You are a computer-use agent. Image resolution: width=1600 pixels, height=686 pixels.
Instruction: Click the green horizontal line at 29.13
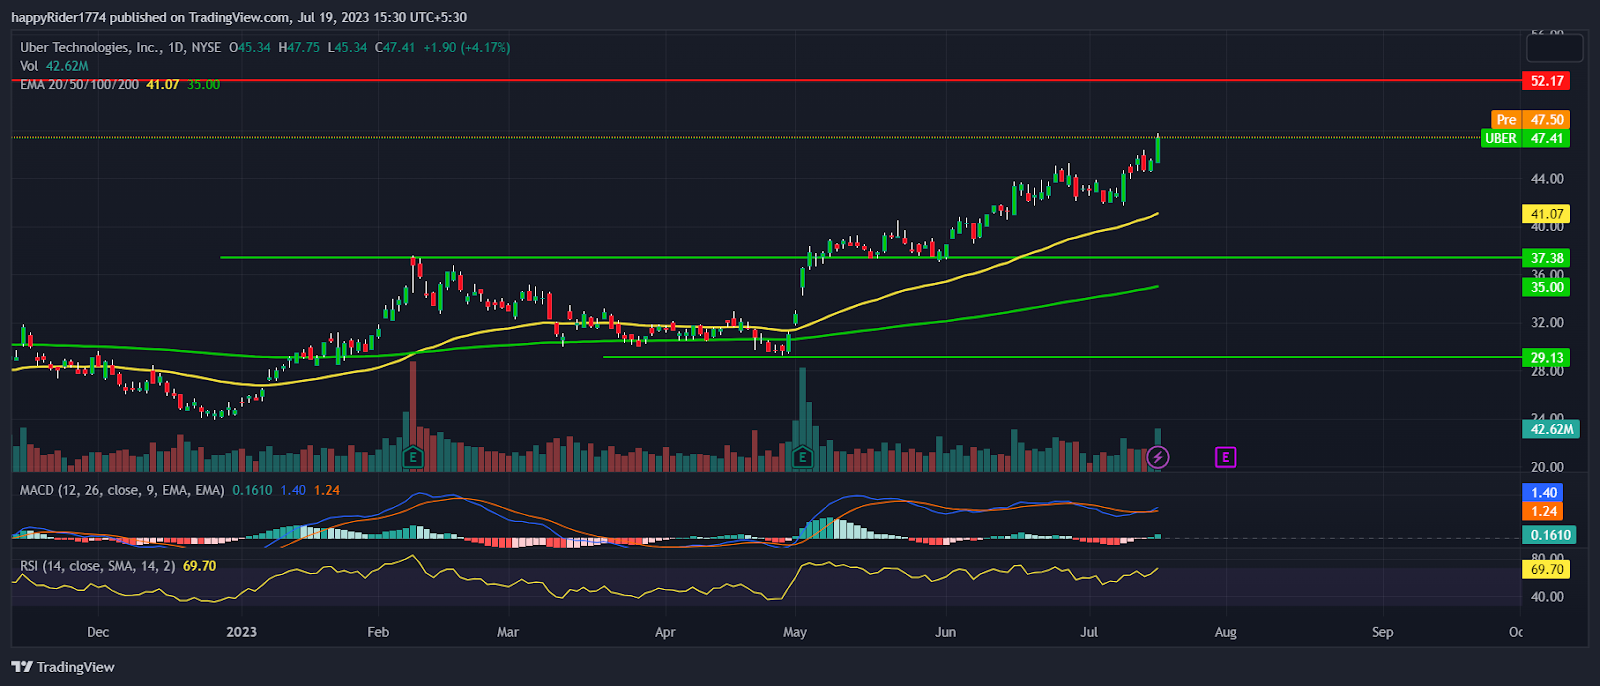coord(1060,357)
